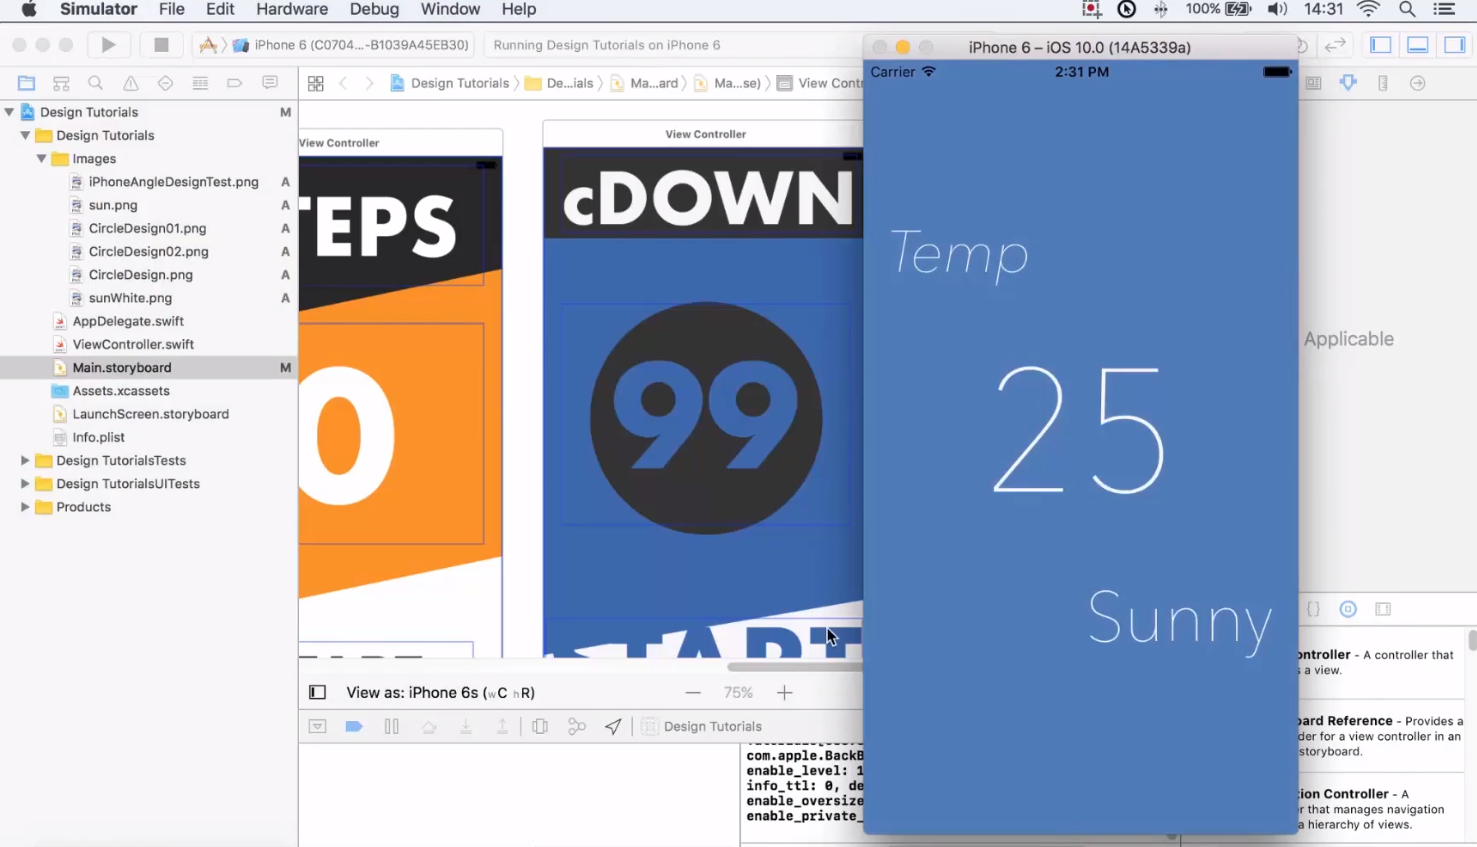Zoom in storyboard with plus button
The image size is (1477, 847).
(785, 692)
